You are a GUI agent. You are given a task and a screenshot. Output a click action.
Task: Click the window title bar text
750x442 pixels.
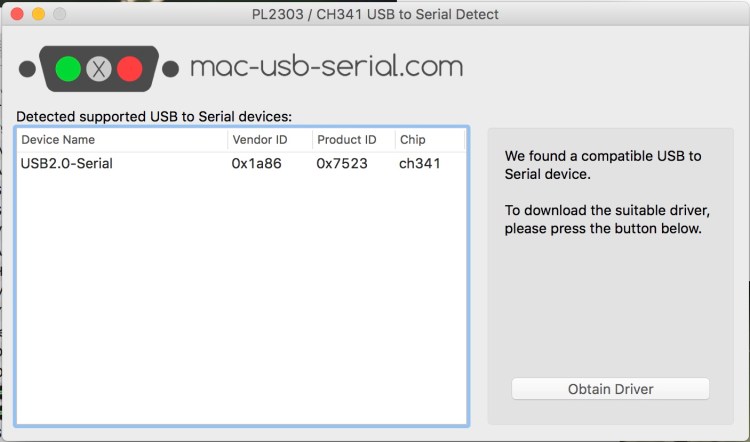click(x=375, y=15)
